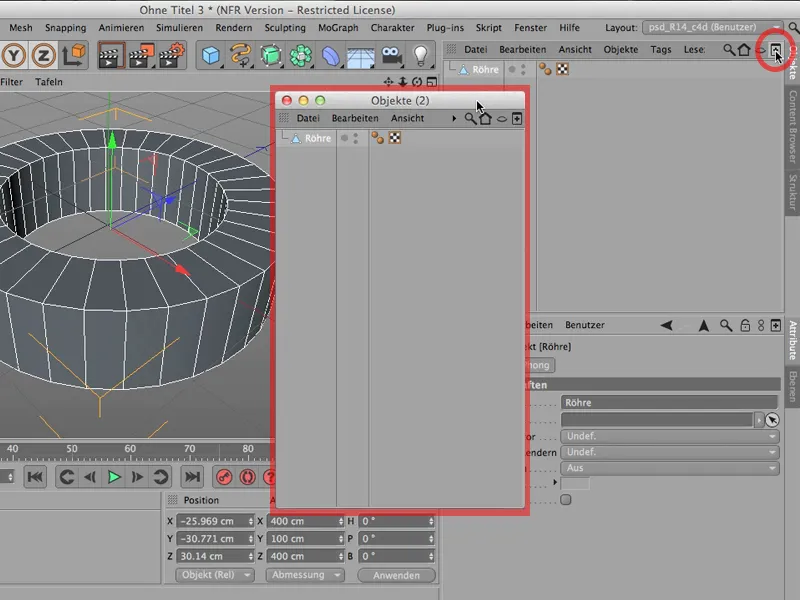The height and width of the screenshot is (600, 800).
Task: Open Objekt (Rel) coordinate dropdown
Action: tap(214, 575)
